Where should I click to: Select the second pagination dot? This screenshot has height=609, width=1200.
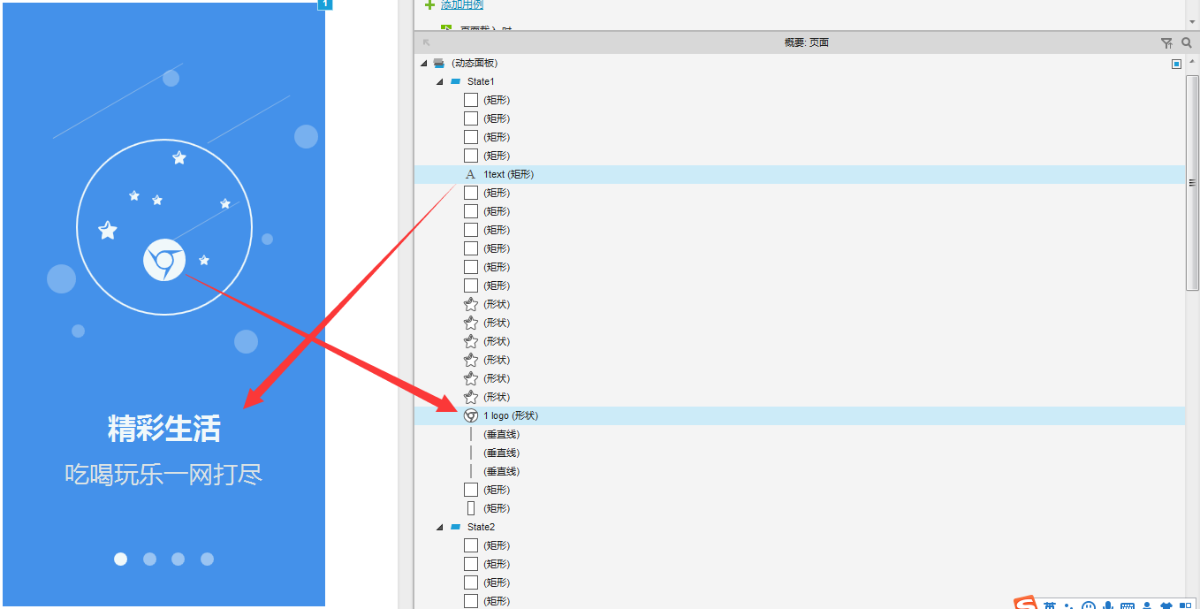click(x=150, y=559)
